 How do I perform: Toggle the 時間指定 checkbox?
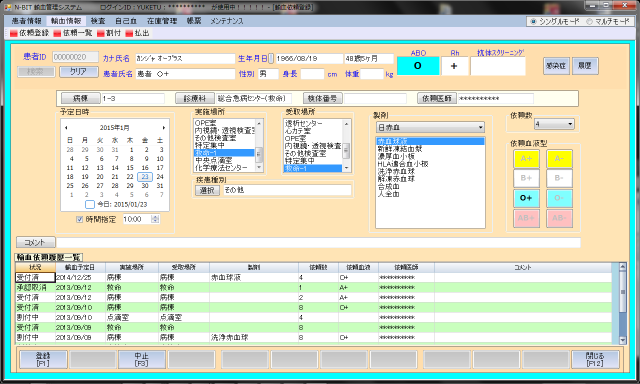pos(80,219)
